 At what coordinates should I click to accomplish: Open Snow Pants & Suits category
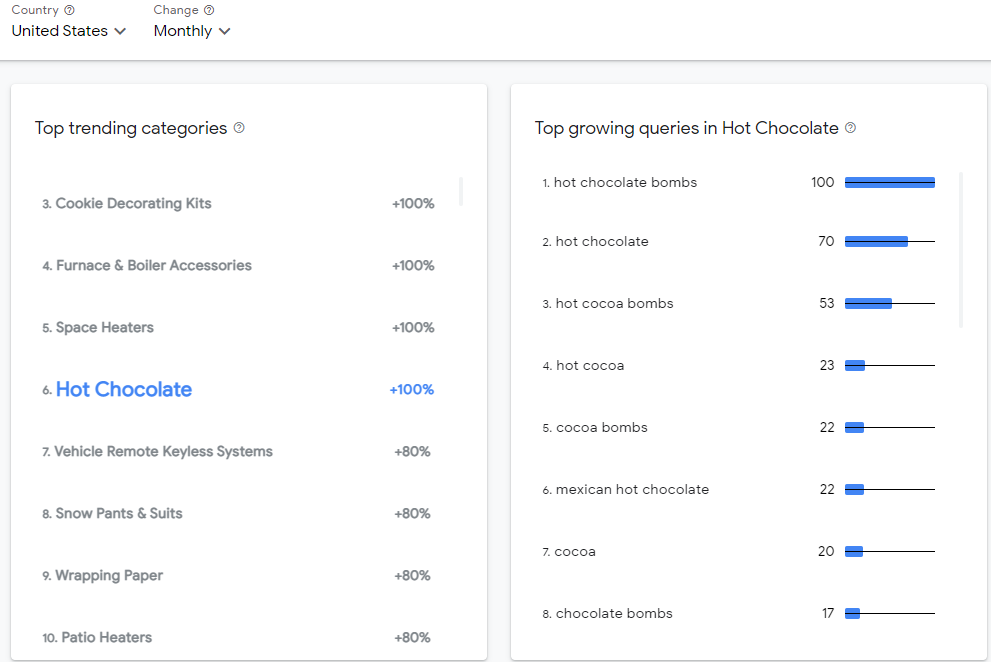pyautogui.click(x=119, y=513)
